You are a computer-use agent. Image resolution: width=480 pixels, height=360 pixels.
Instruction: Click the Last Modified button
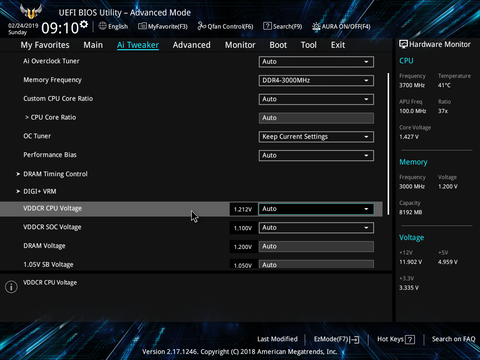(x=277, y=339)
